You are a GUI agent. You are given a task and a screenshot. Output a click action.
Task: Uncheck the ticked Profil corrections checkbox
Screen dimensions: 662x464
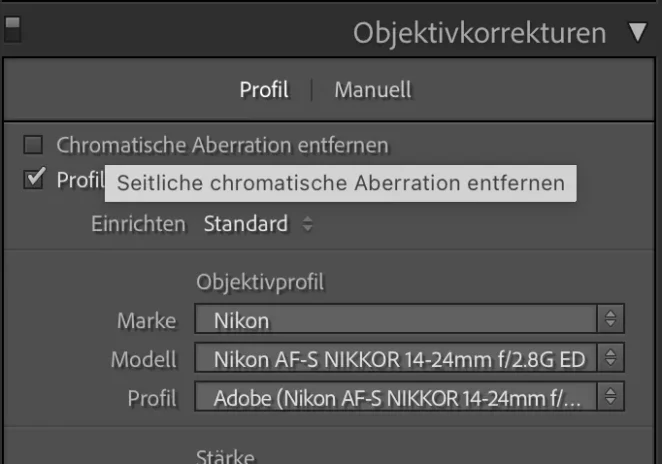[x=33, y=179]
